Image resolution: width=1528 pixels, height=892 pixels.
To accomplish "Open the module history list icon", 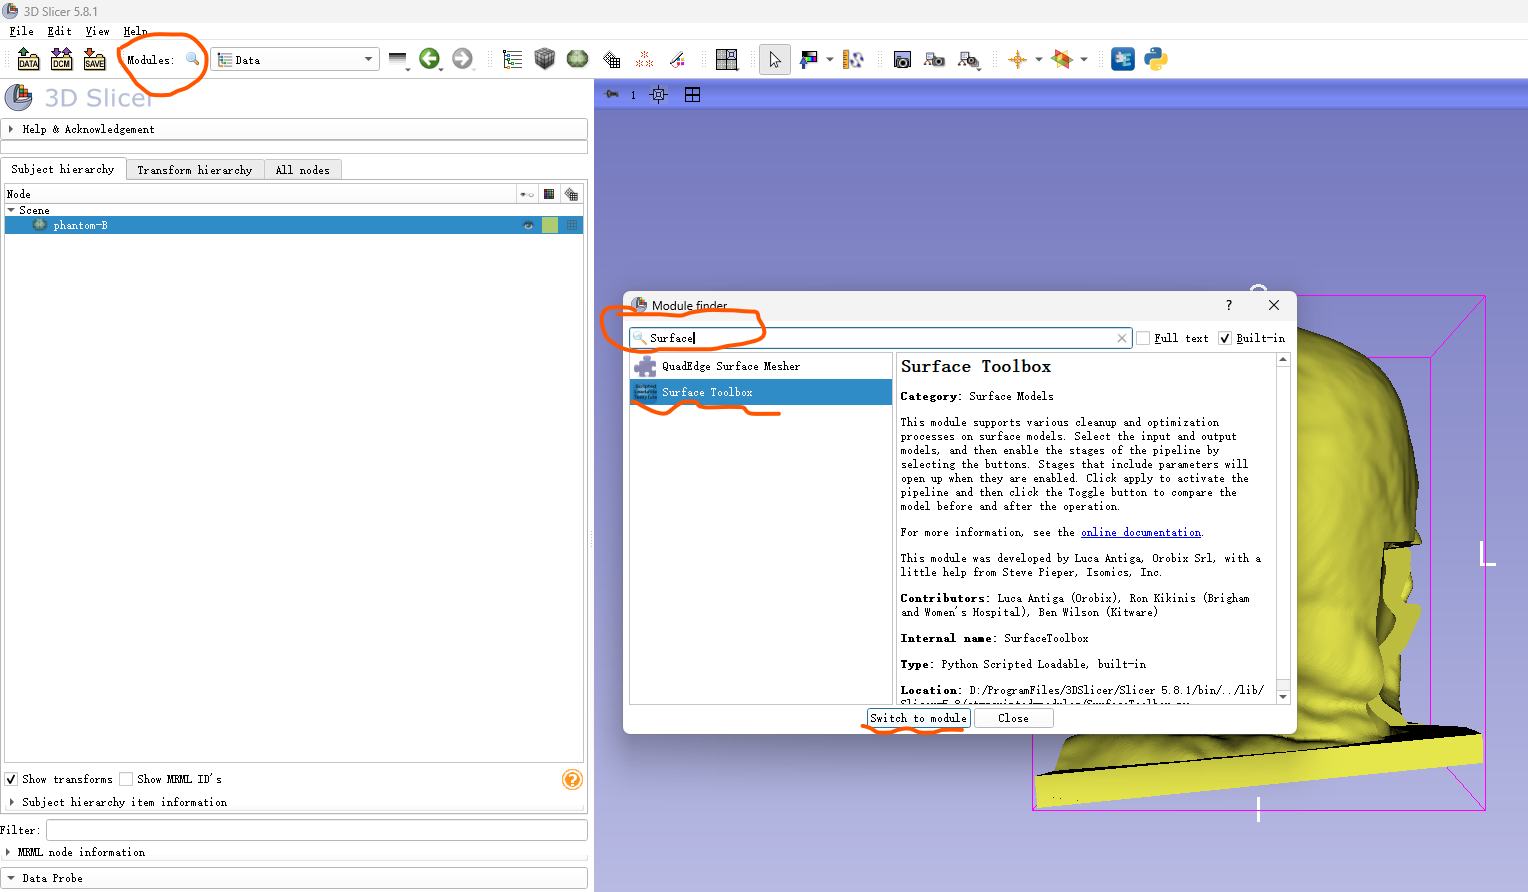I will (x=398, y=60).
